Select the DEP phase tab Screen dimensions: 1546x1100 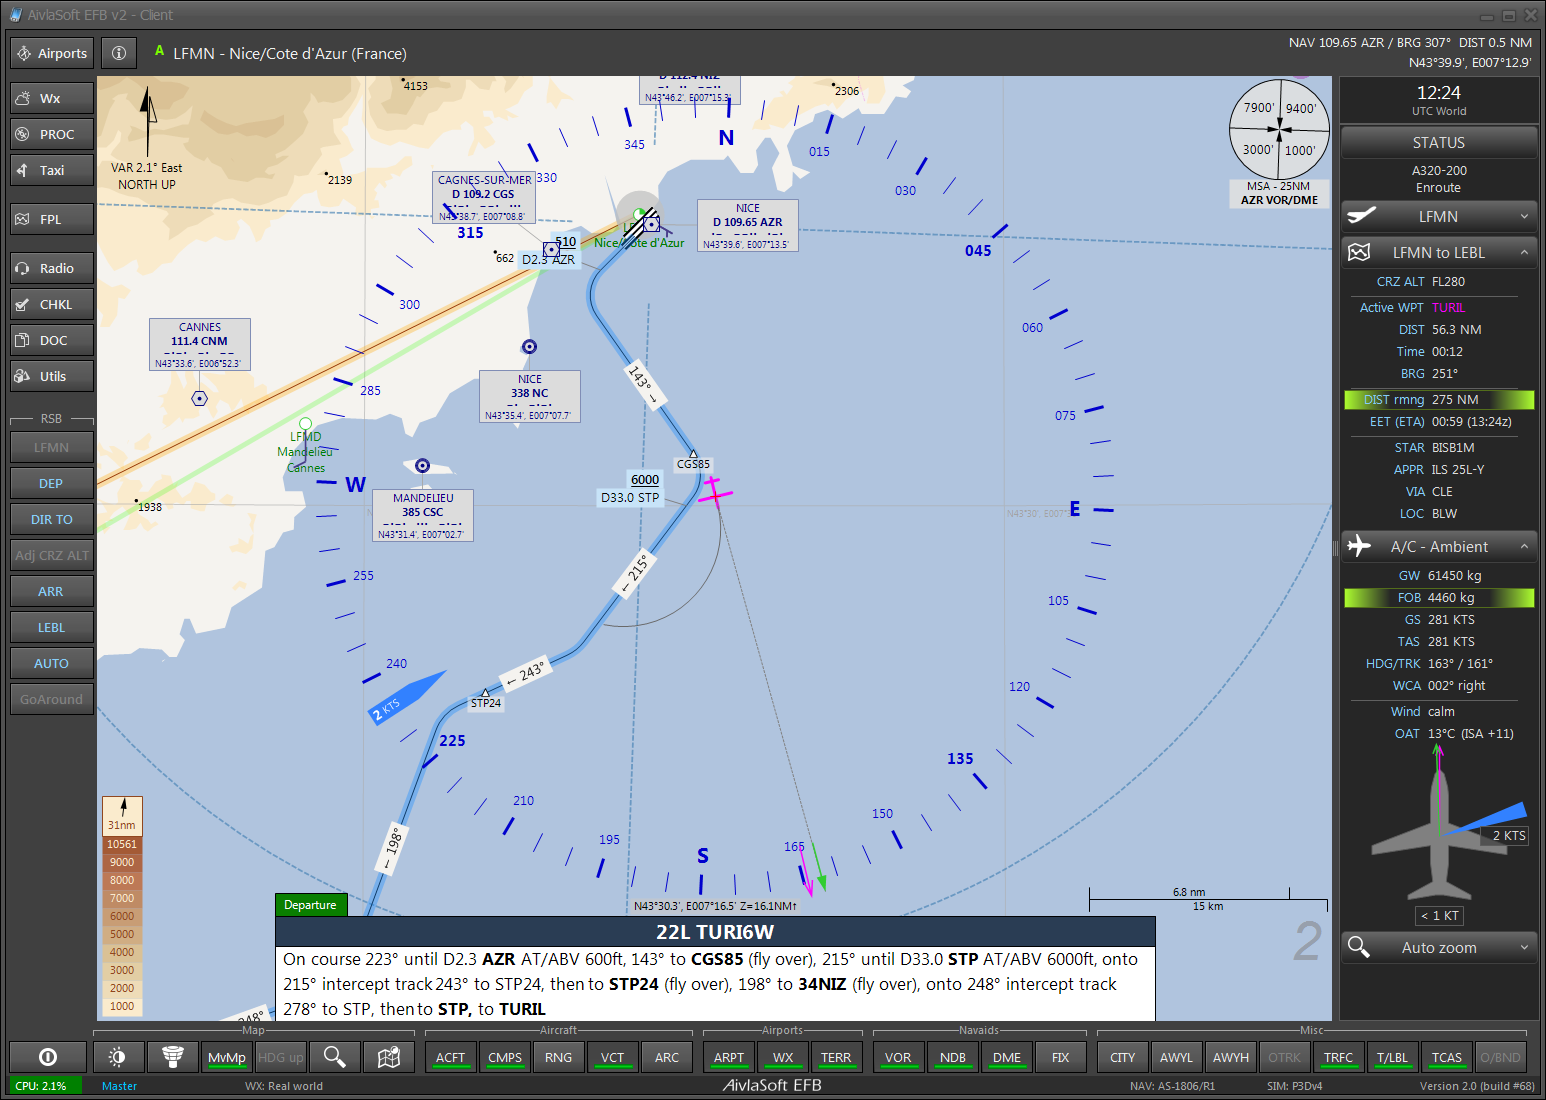pos(52,483)
